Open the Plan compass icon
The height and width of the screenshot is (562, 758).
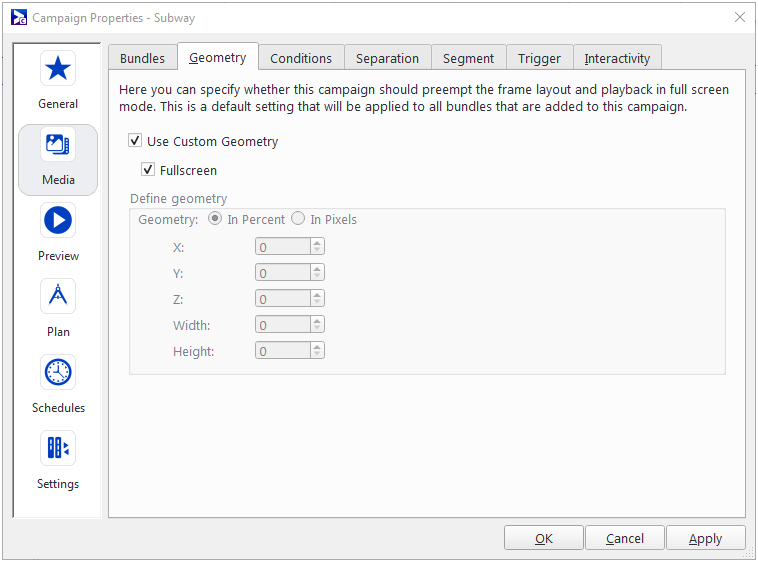(x=58, y=297)
